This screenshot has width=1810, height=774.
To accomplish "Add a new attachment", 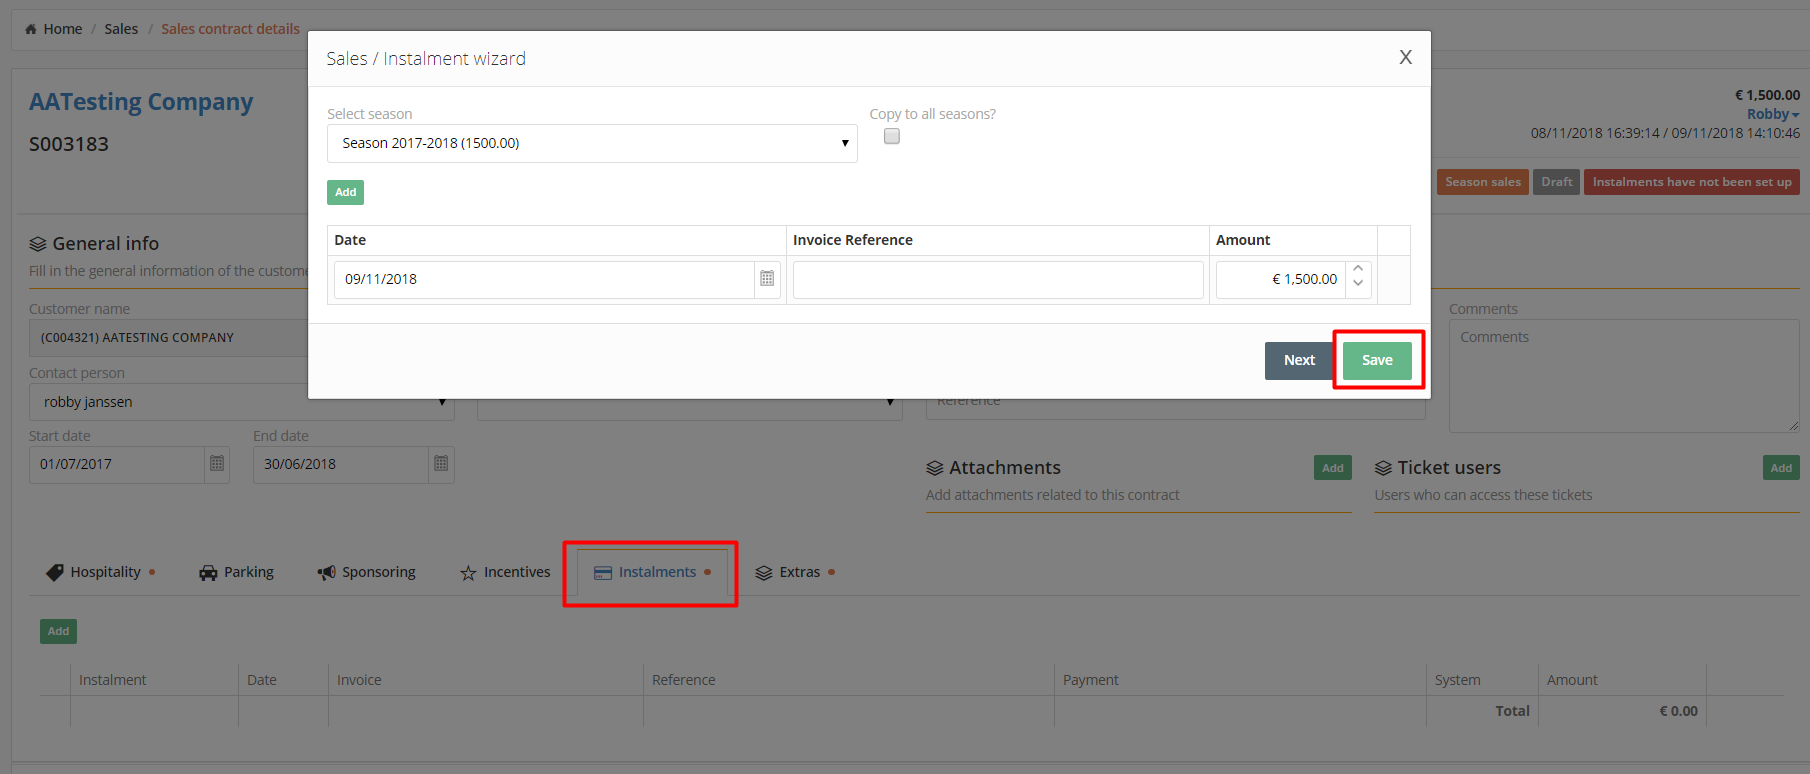I will point(1333,468).
